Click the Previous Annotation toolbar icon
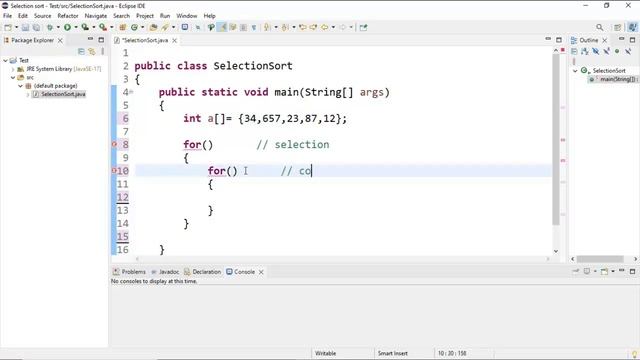640x360 pixels. pyautogui.click(x=285, y=27)
